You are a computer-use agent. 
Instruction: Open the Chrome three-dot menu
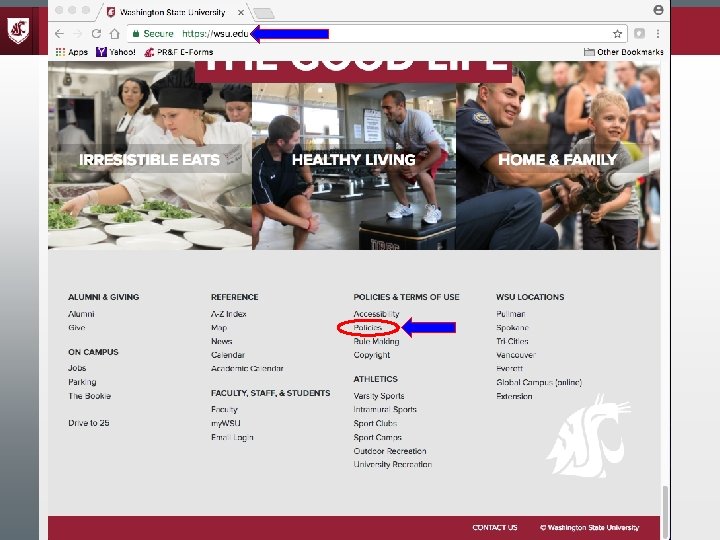point(658,34)
